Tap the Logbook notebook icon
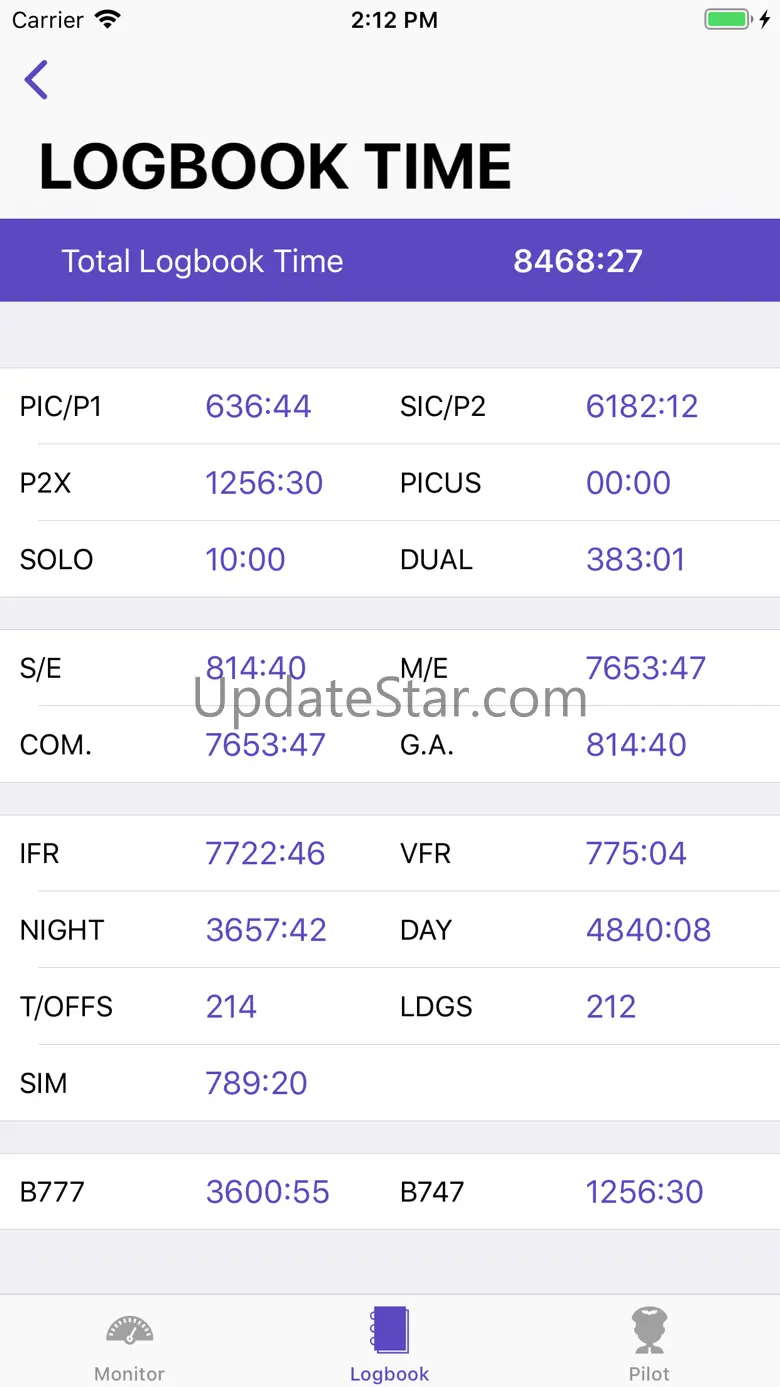Screen dimensions: 780x1387 pyautogui.click(x=389, y=1330)
